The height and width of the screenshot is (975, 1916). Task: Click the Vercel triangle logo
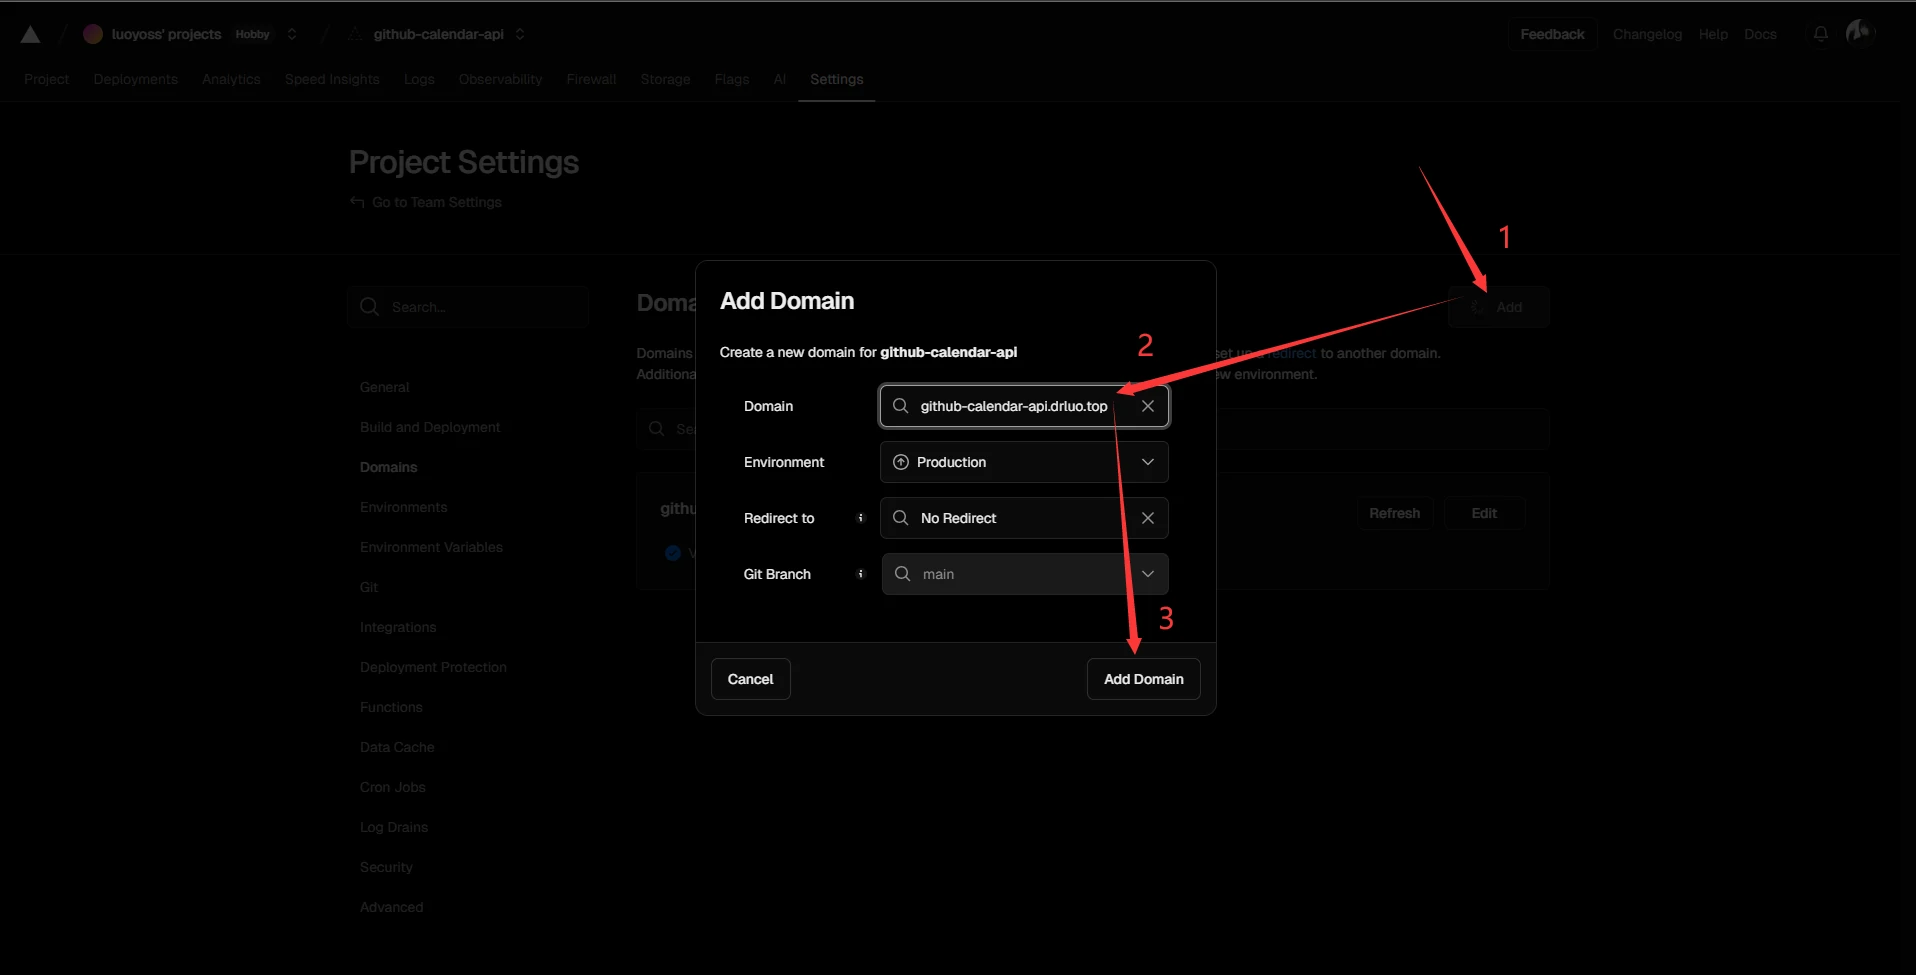tap(31, 34)
